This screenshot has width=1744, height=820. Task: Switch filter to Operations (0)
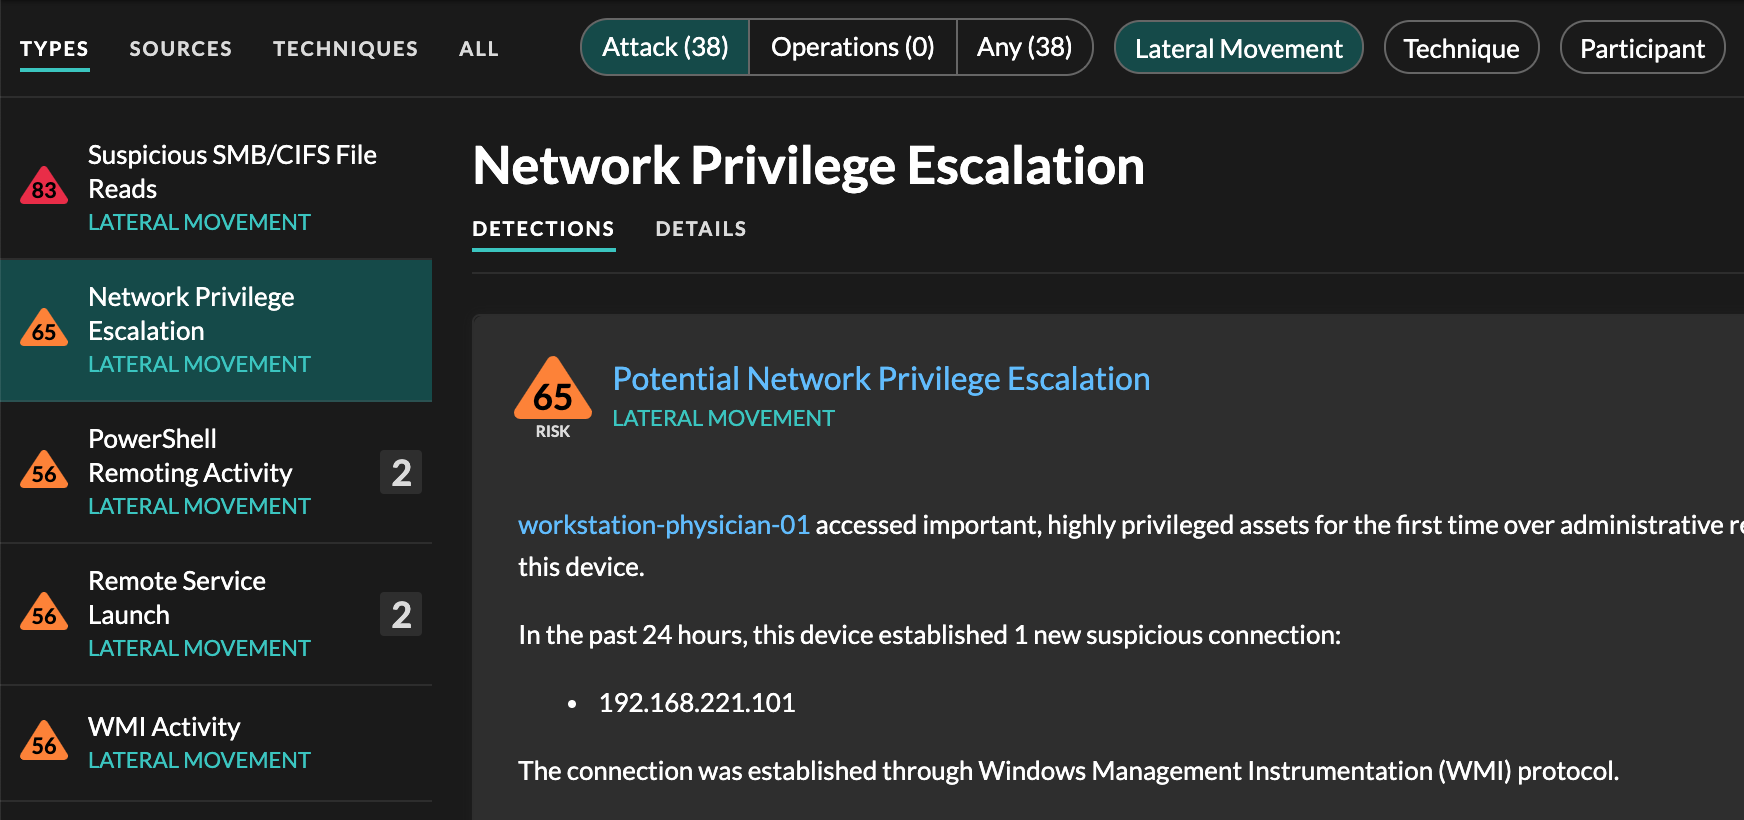[852, 47]
